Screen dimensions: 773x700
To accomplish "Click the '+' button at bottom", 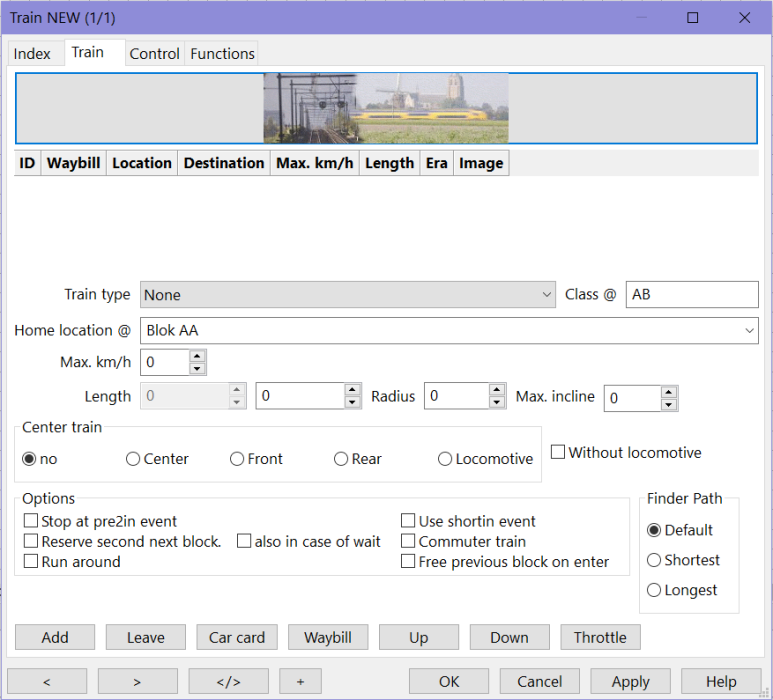I will (x=300, y=681).
